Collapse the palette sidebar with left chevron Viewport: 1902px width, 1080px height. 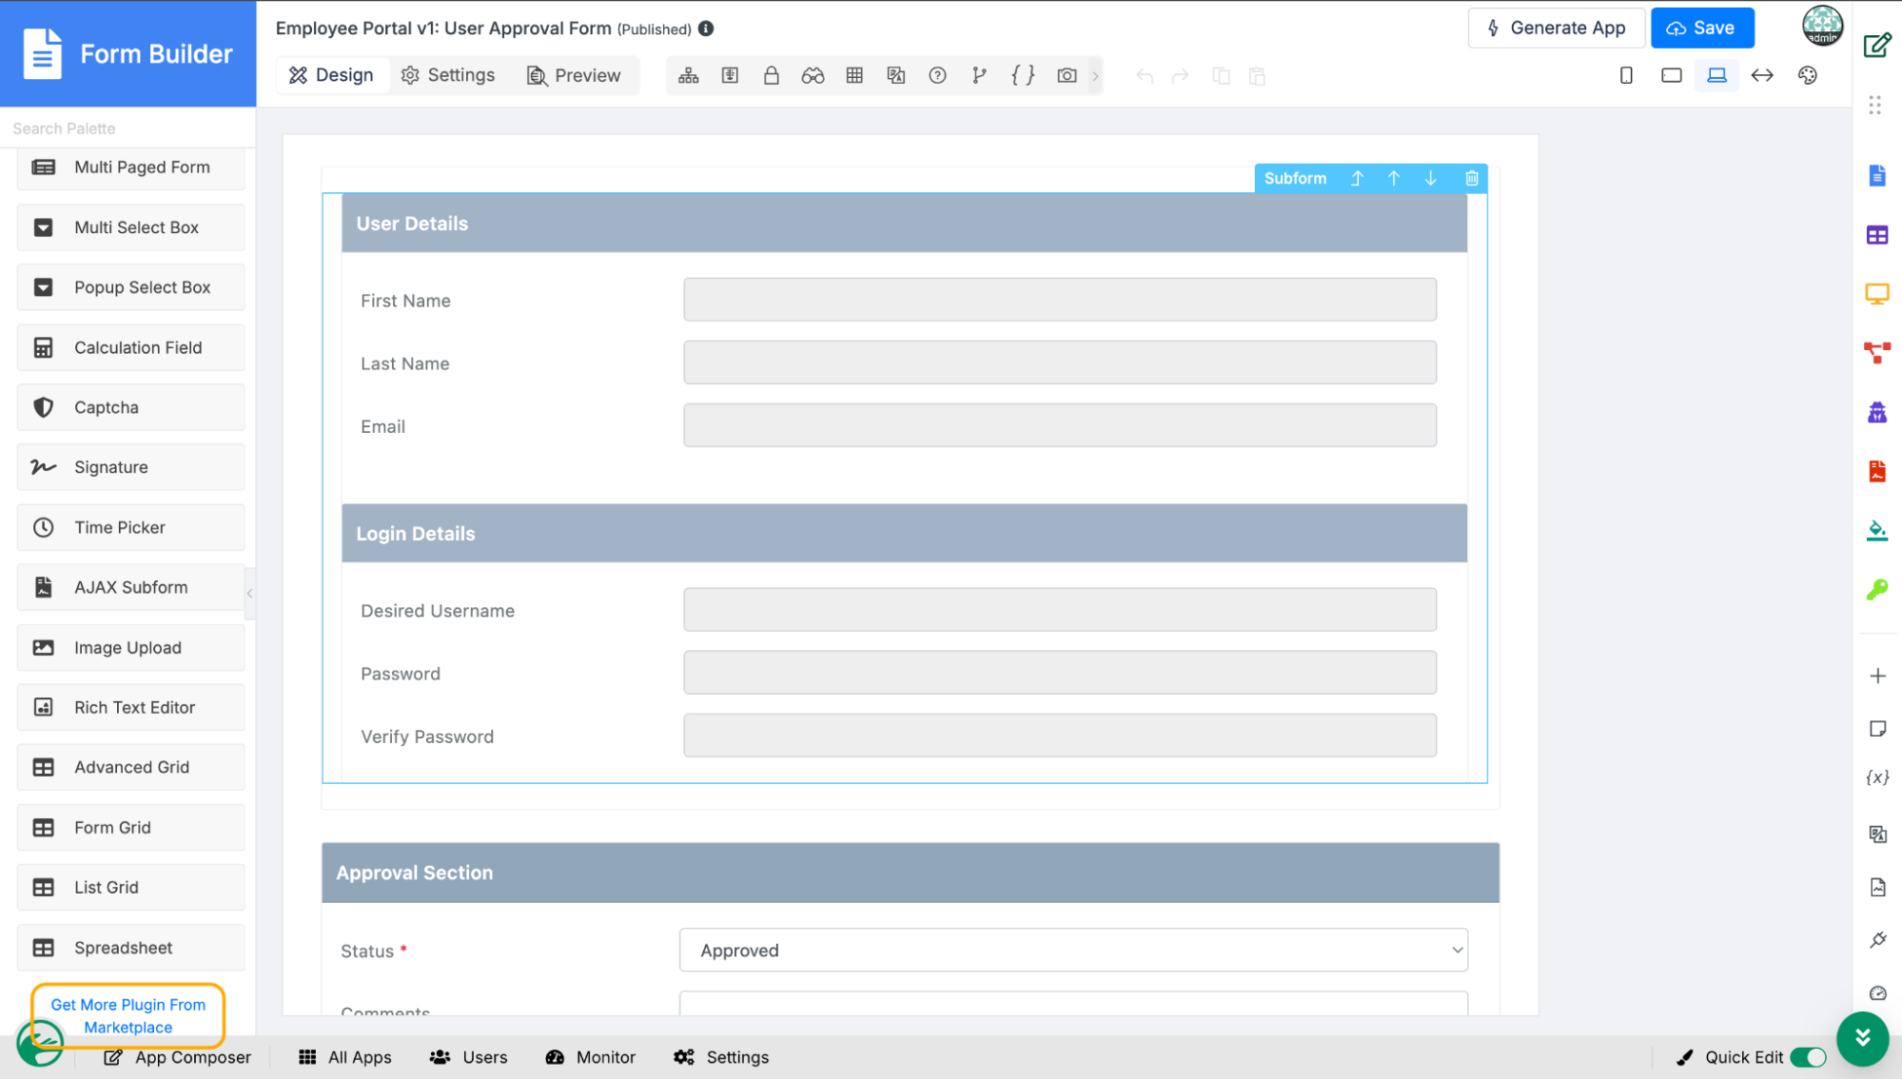[250, 593]
